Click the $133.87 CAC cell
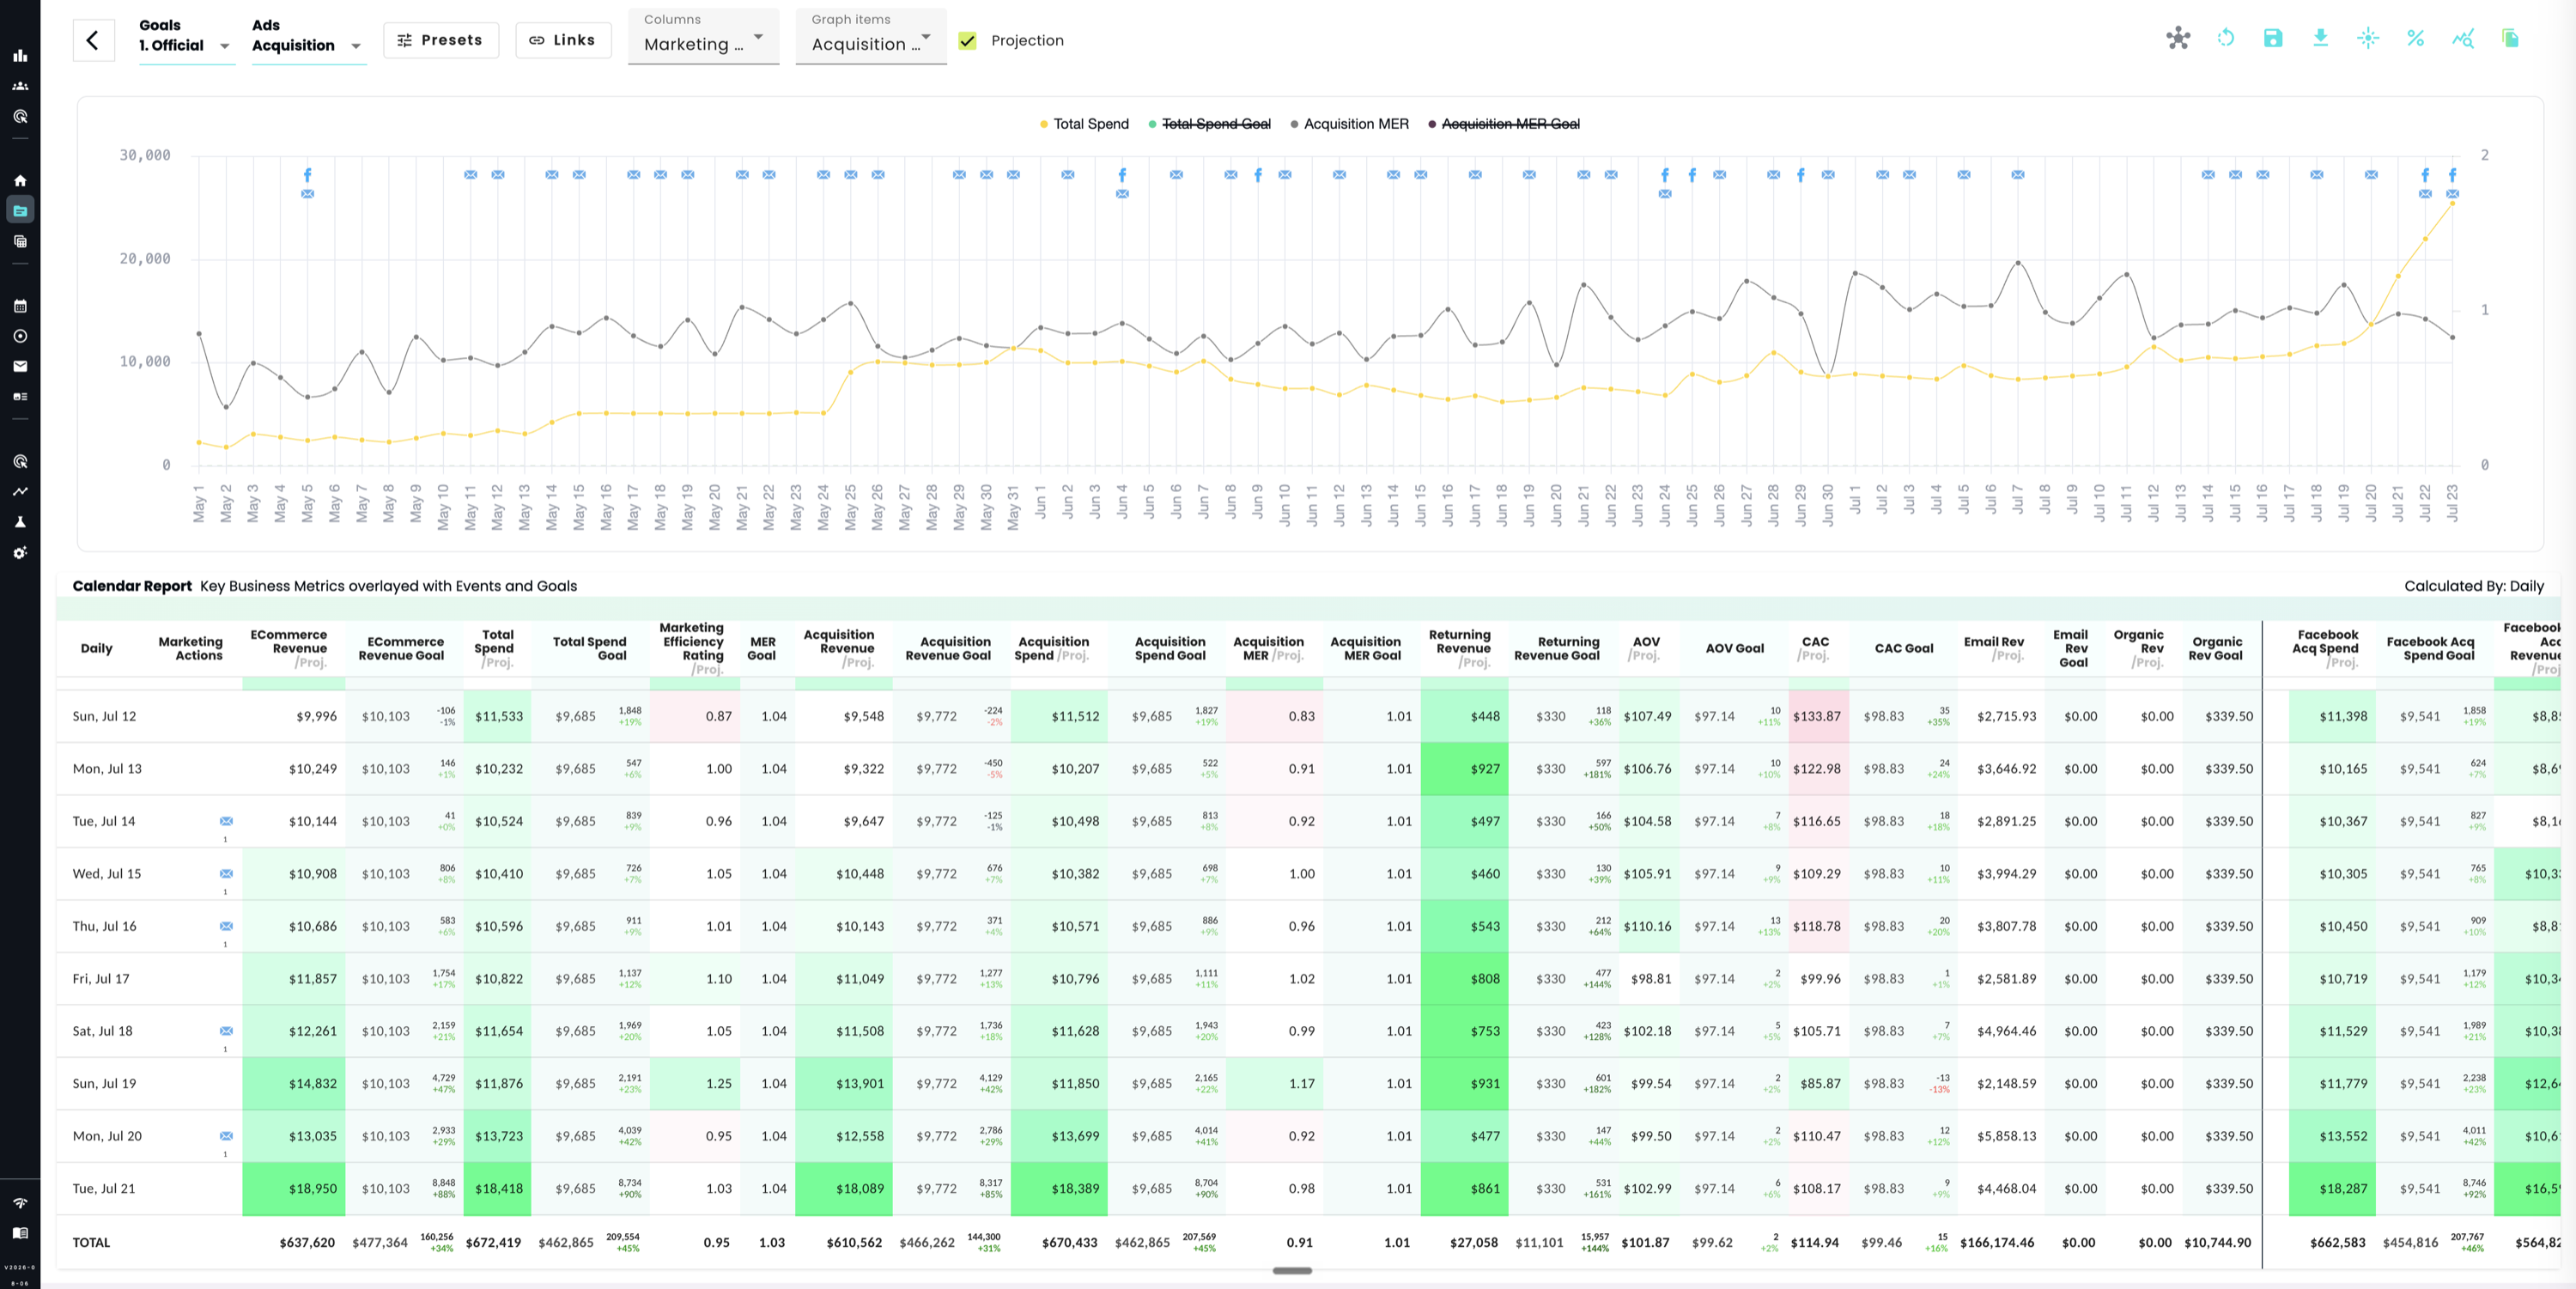2576x1289 pixels. [x=1819, y=717]
